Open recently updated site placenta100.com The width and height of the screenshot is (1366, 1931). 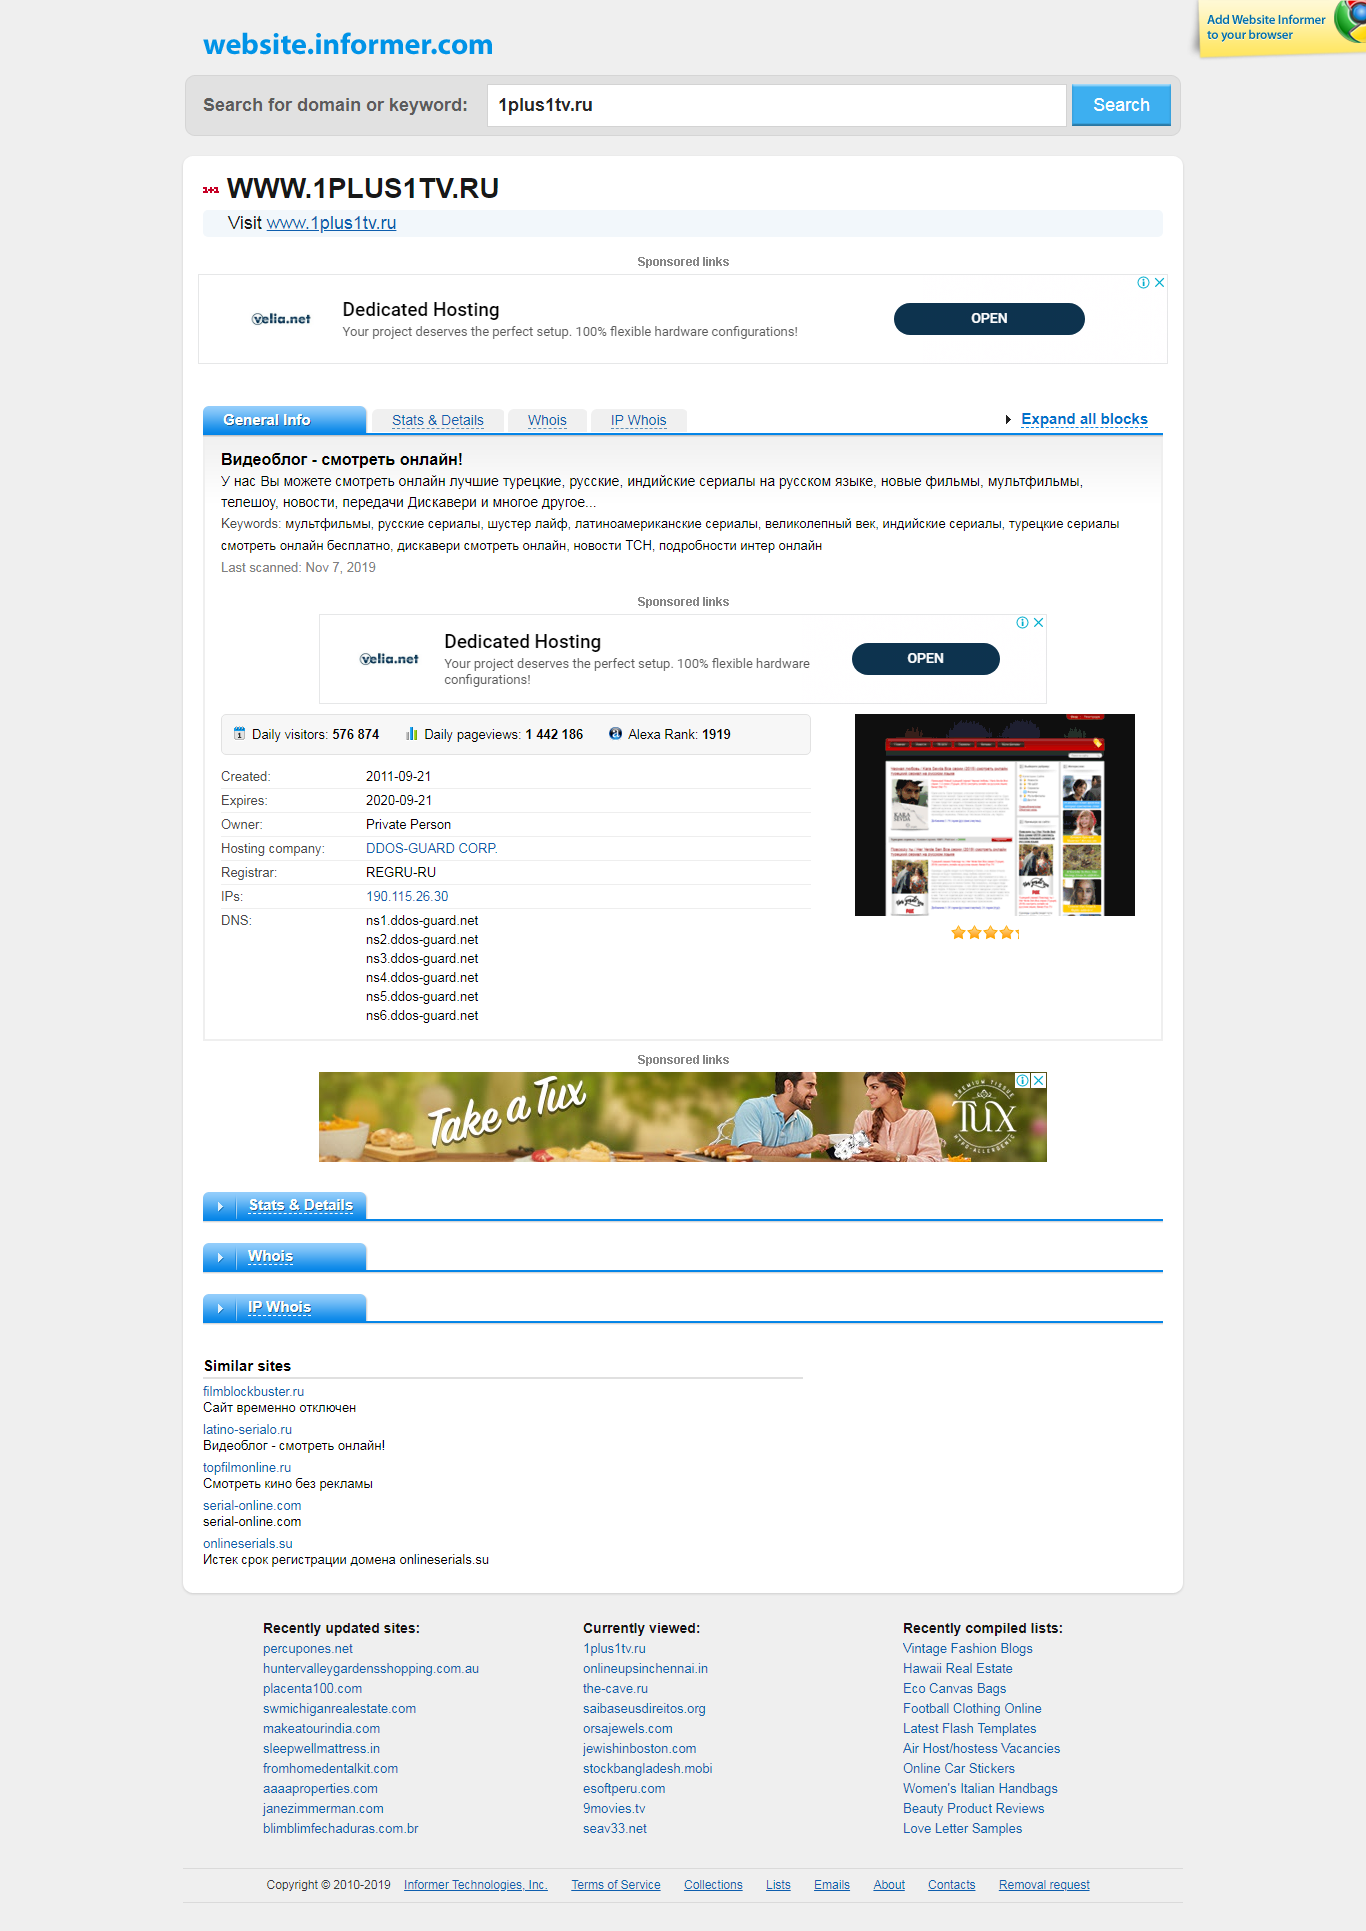(x=312, y=1688)
